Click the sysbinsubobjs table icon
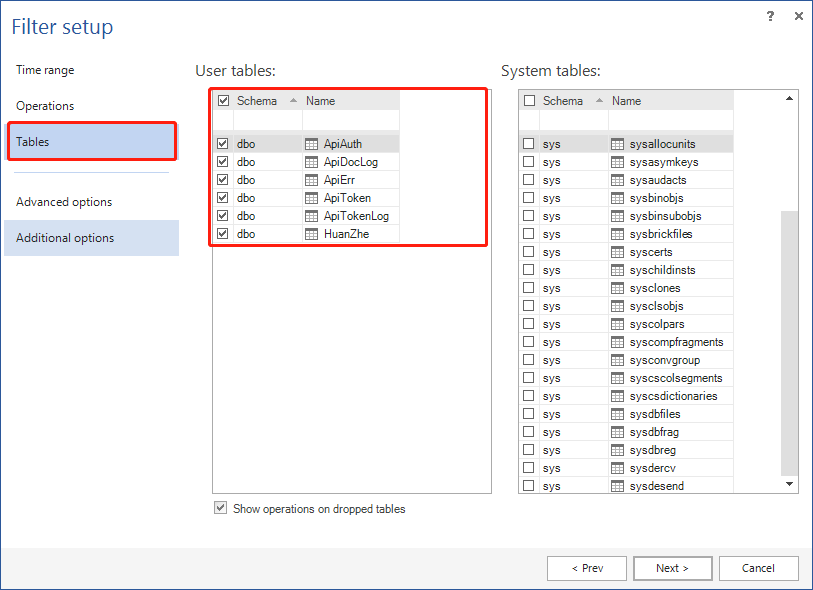This screenshot has width=813, height=590. click(x=617, y=216)
